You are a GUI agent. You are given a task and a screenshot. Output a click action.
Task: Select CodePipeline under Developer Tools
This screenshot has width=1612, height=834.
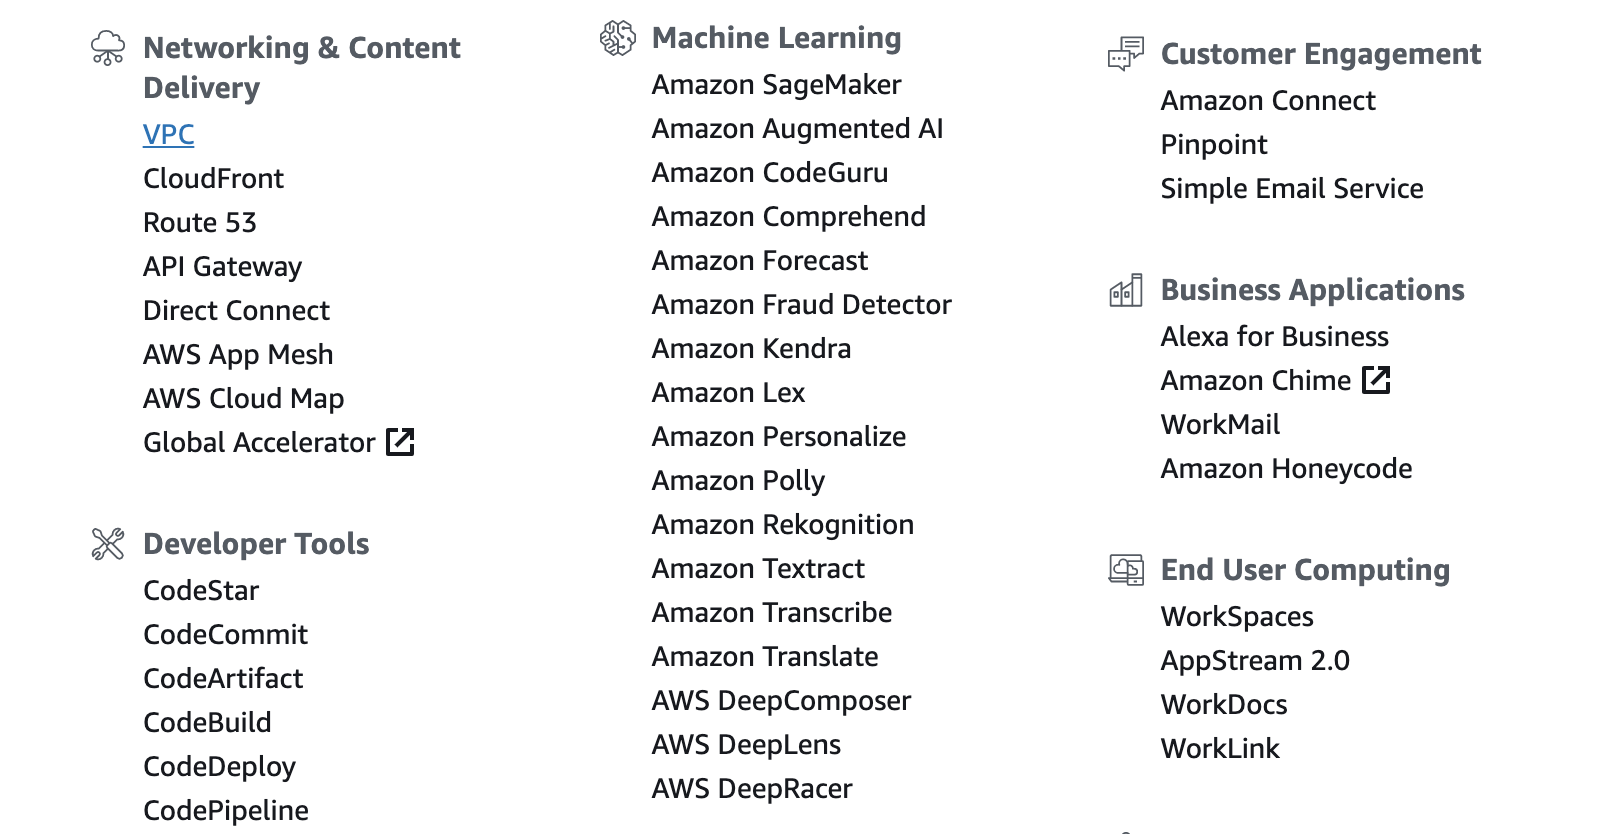coord(226,810)
